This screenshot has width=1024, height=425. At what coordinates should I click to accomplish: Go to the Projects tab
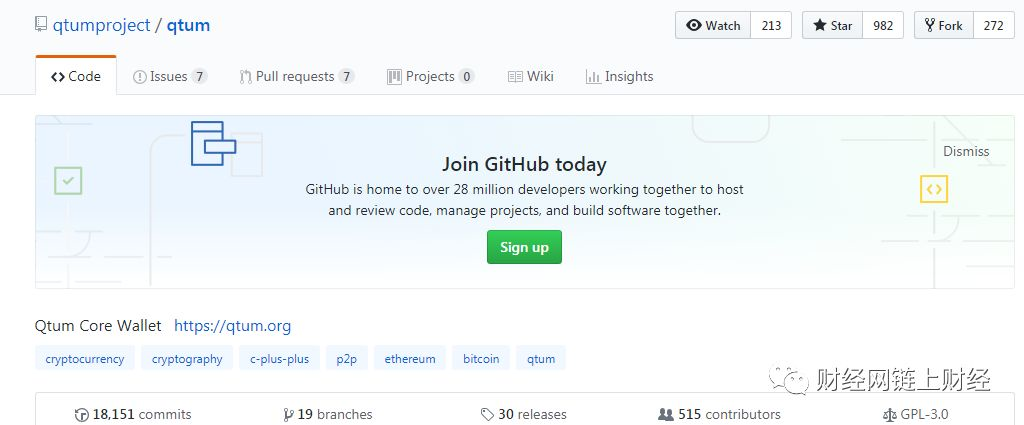[430, 76]
